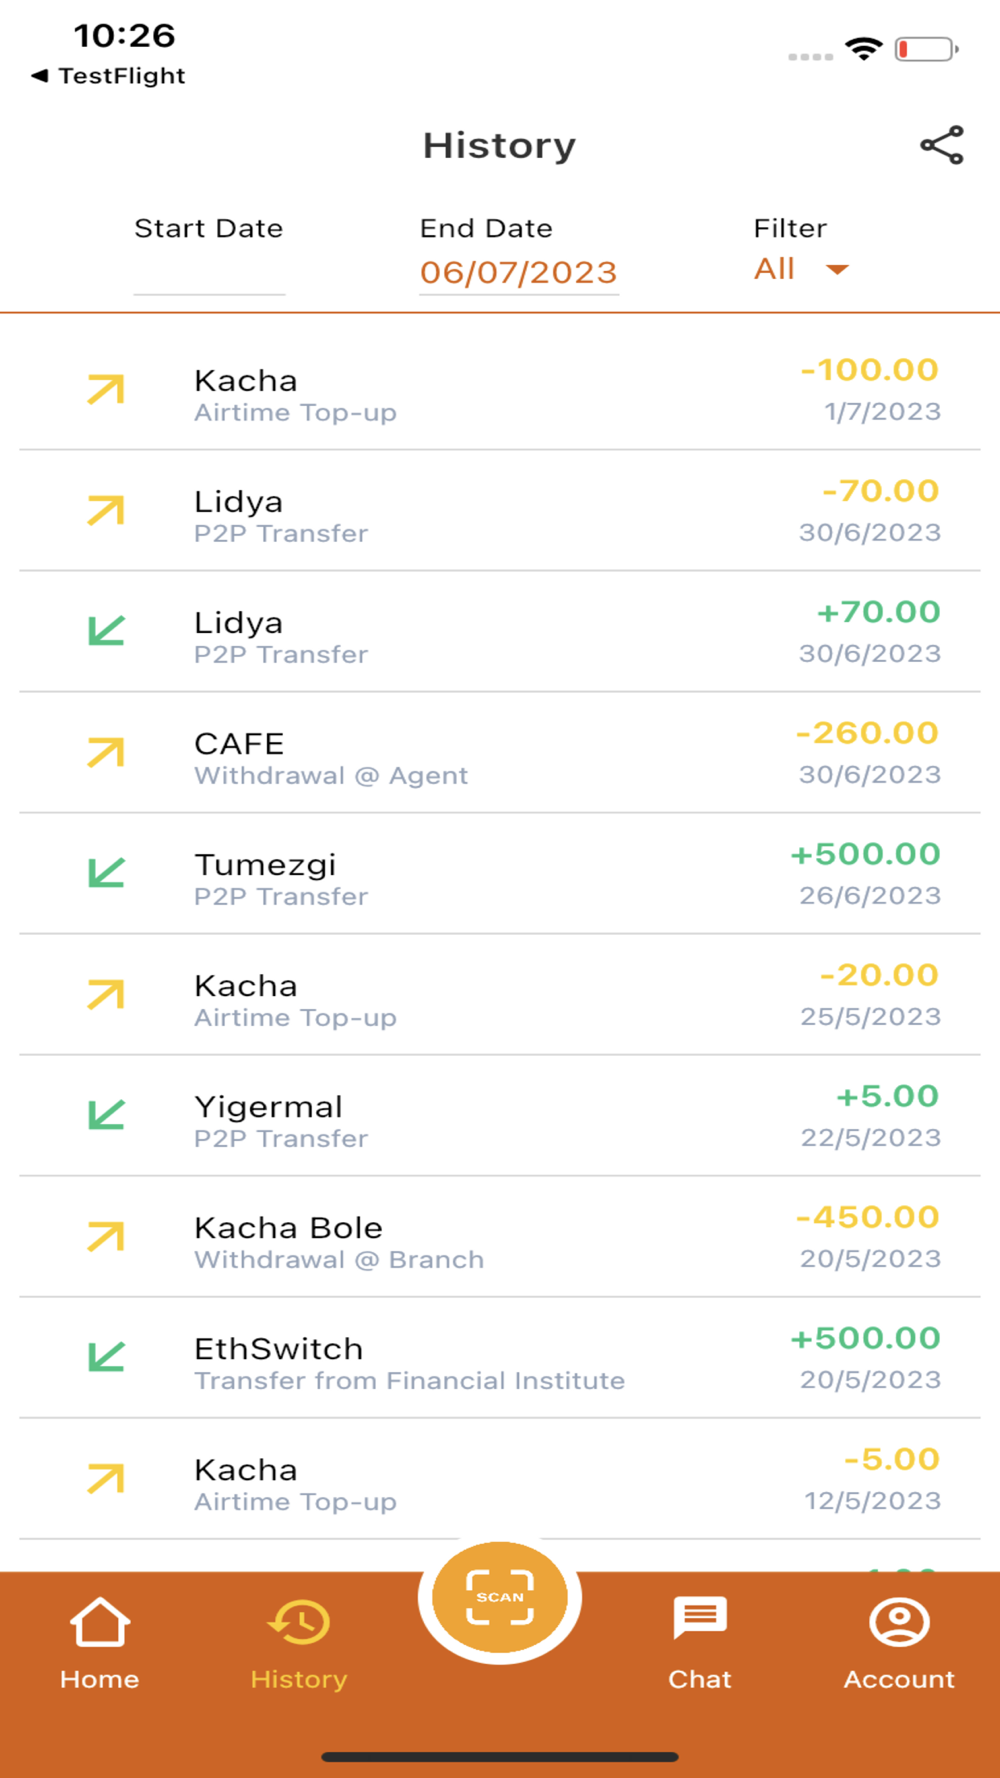Tap the Start Date field
Viewport: 1000px width, 1778px height.
[209, 272]
